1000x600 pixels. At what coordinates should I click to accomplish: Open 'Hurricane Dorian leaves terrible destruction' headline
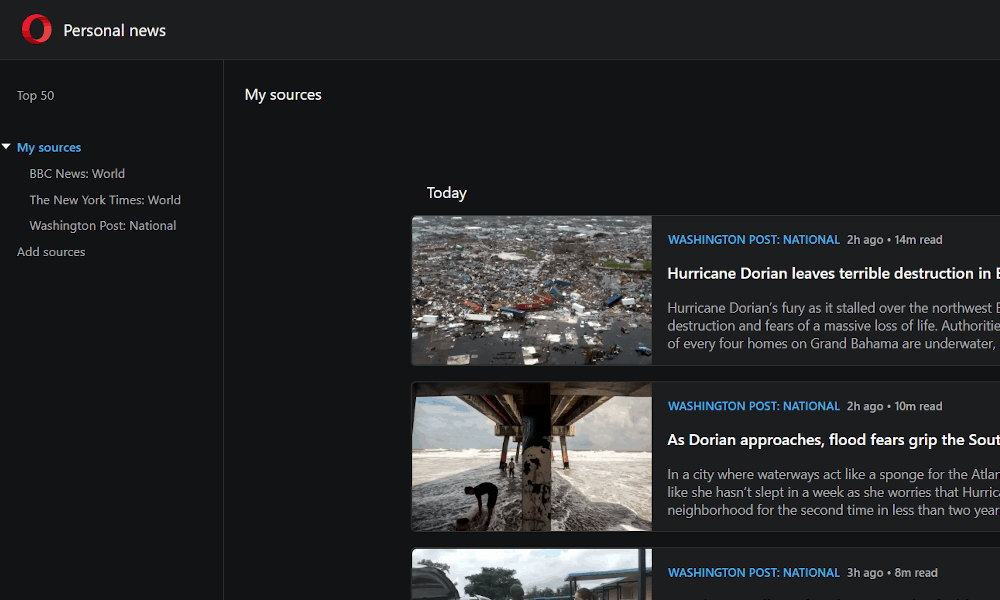[x=832, y=273]
